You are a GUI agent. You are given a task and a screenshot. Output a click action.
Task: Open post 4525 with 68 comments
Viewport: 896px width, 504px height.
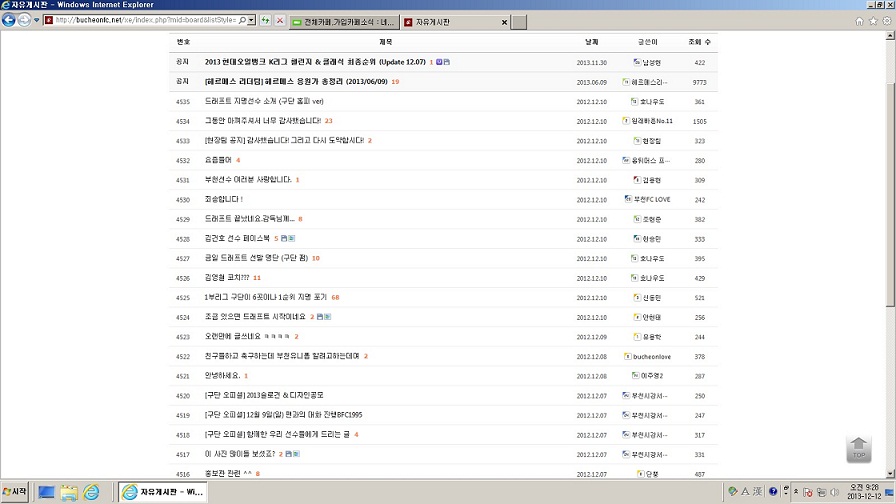click(x=266, y=297)
